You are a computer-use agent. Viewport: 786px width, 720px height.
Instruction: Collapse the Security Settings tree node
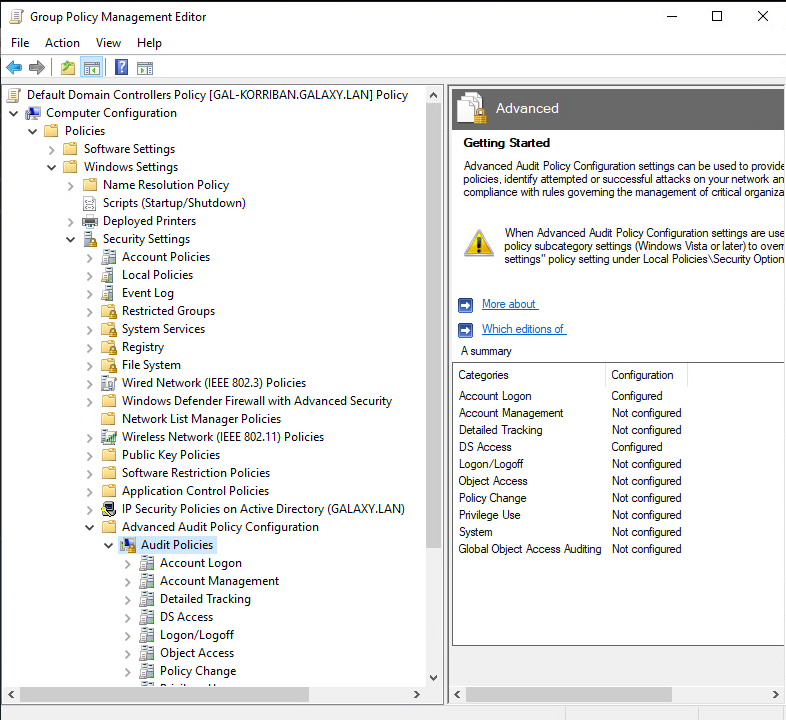[x=71, y=239]
